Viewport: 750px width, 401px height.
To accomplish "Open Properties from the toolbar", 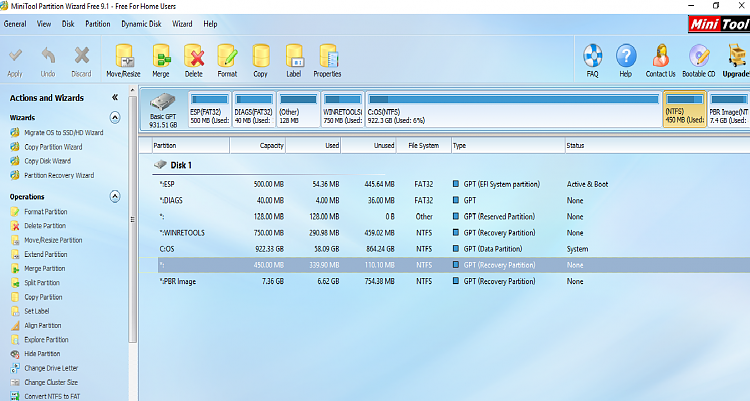I will tap(328, 56).
